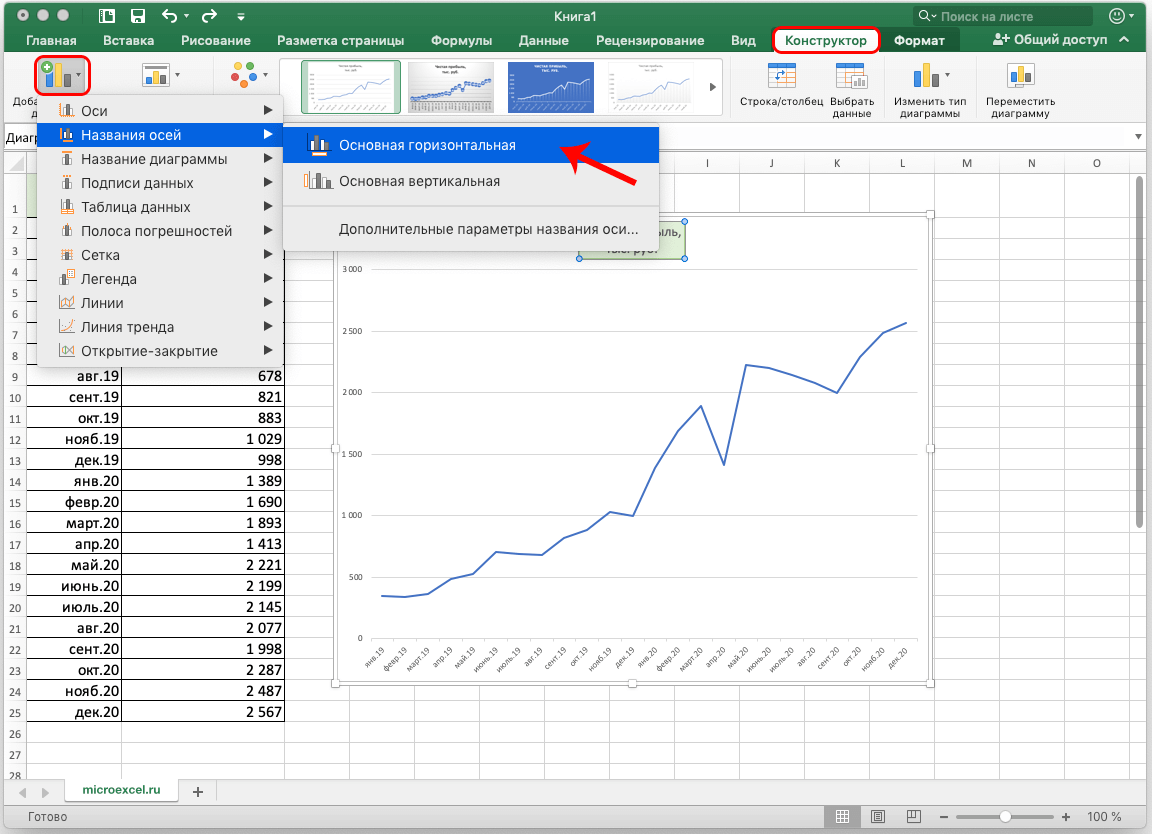Open the Add Chart Element button
Viewport: 1152px width, 834px height.
[x=62, y=75]
